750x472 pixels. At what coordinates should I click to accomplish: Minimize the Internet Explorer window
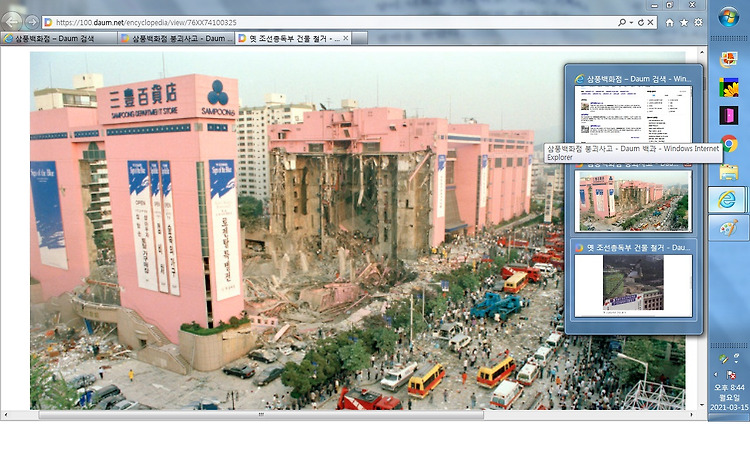tap(654, 5)
